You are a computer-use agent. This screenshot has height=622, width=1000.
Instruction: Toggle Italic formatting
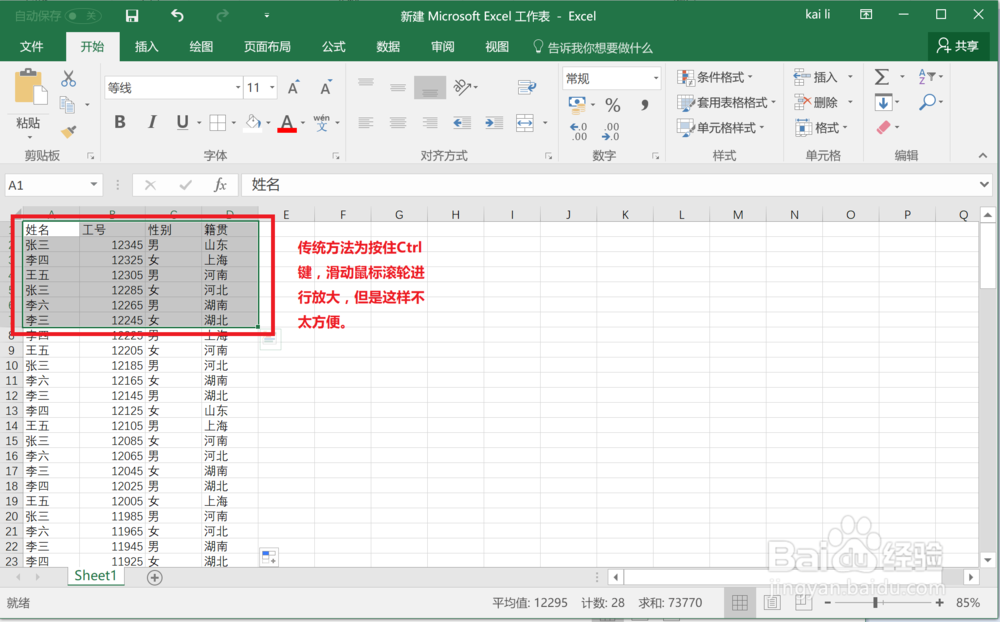pyautogui.click(x=152, y=122)
